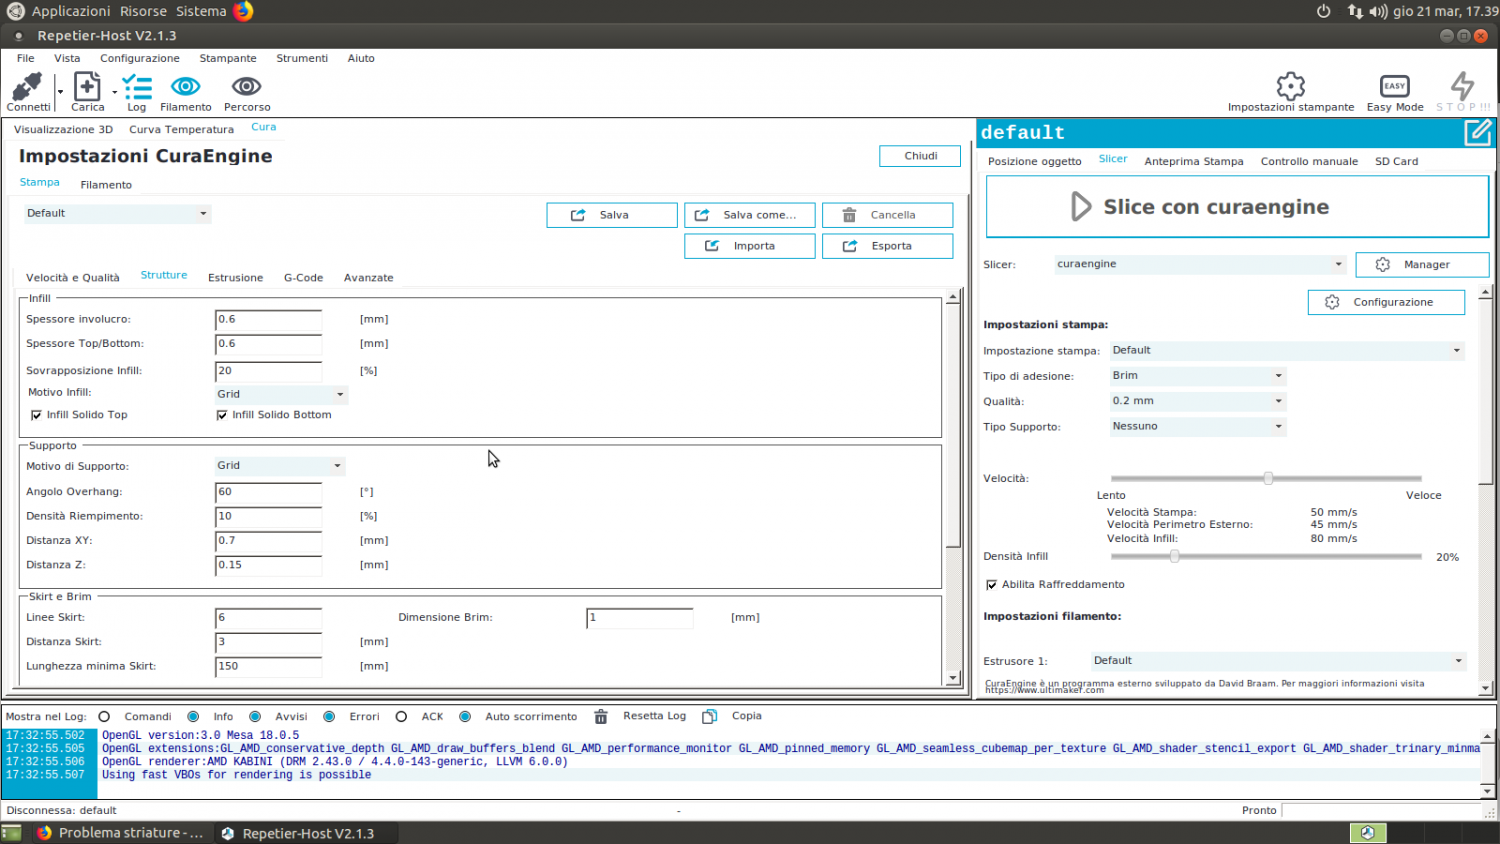Toggle the Log panel icon

click(137, 87)
